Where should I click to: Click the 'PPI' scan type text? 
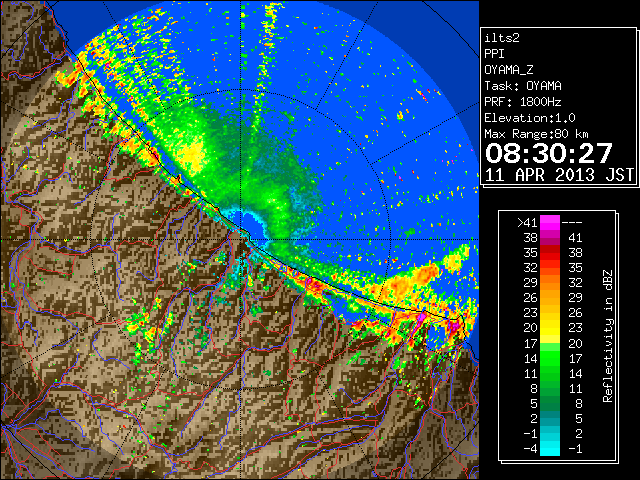click(494, 54)
